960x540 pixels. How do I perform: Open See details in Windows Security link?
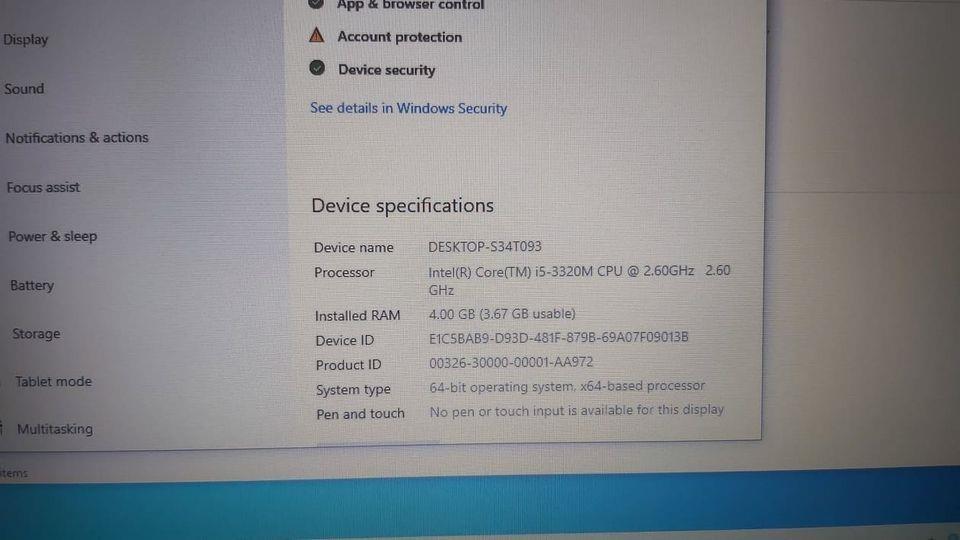(x=408, y=108)
